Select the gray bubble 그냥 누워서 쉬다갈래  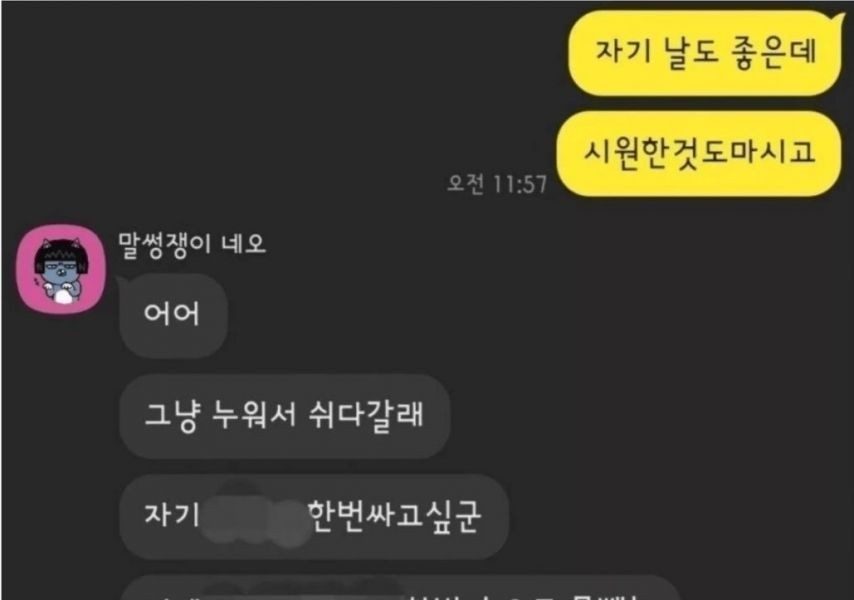coord(284,417)
